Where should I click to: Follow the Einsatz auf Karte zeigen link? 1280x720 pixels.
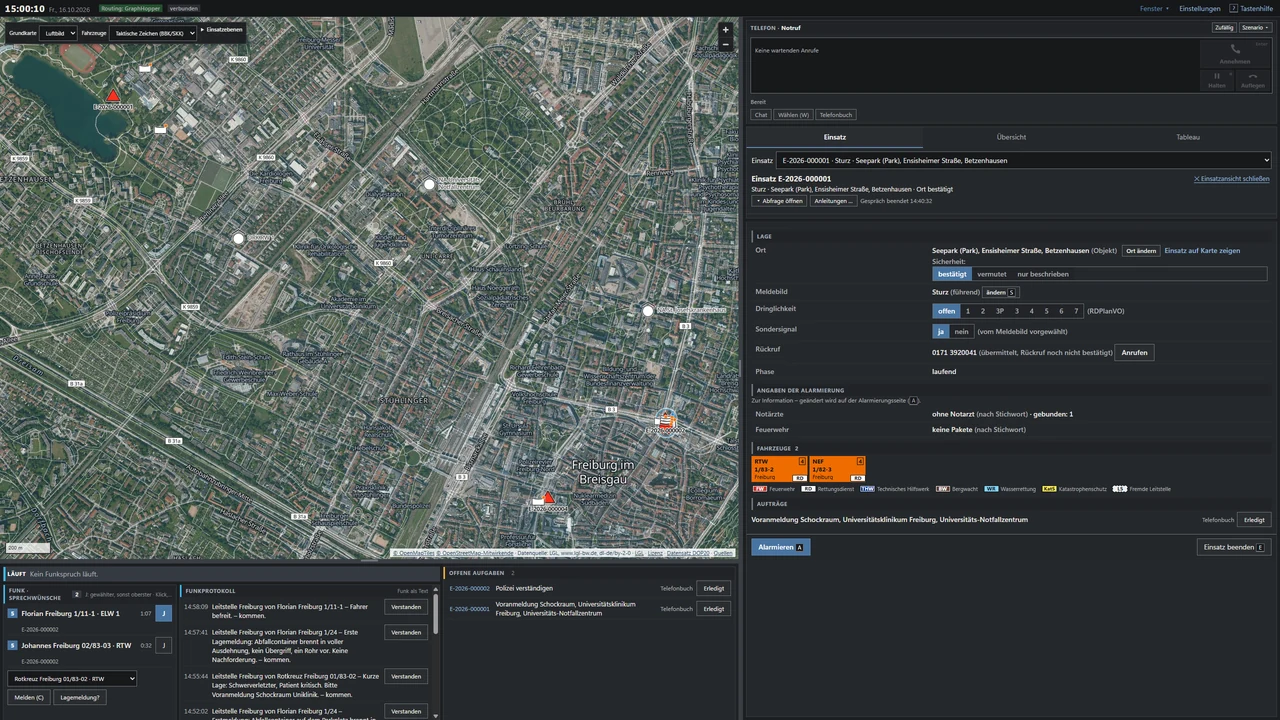click(1202, 251)
